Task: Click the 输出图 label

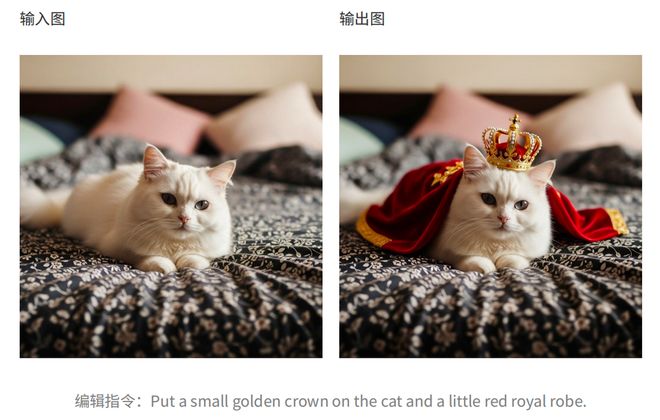Action: tap(362, 19)
